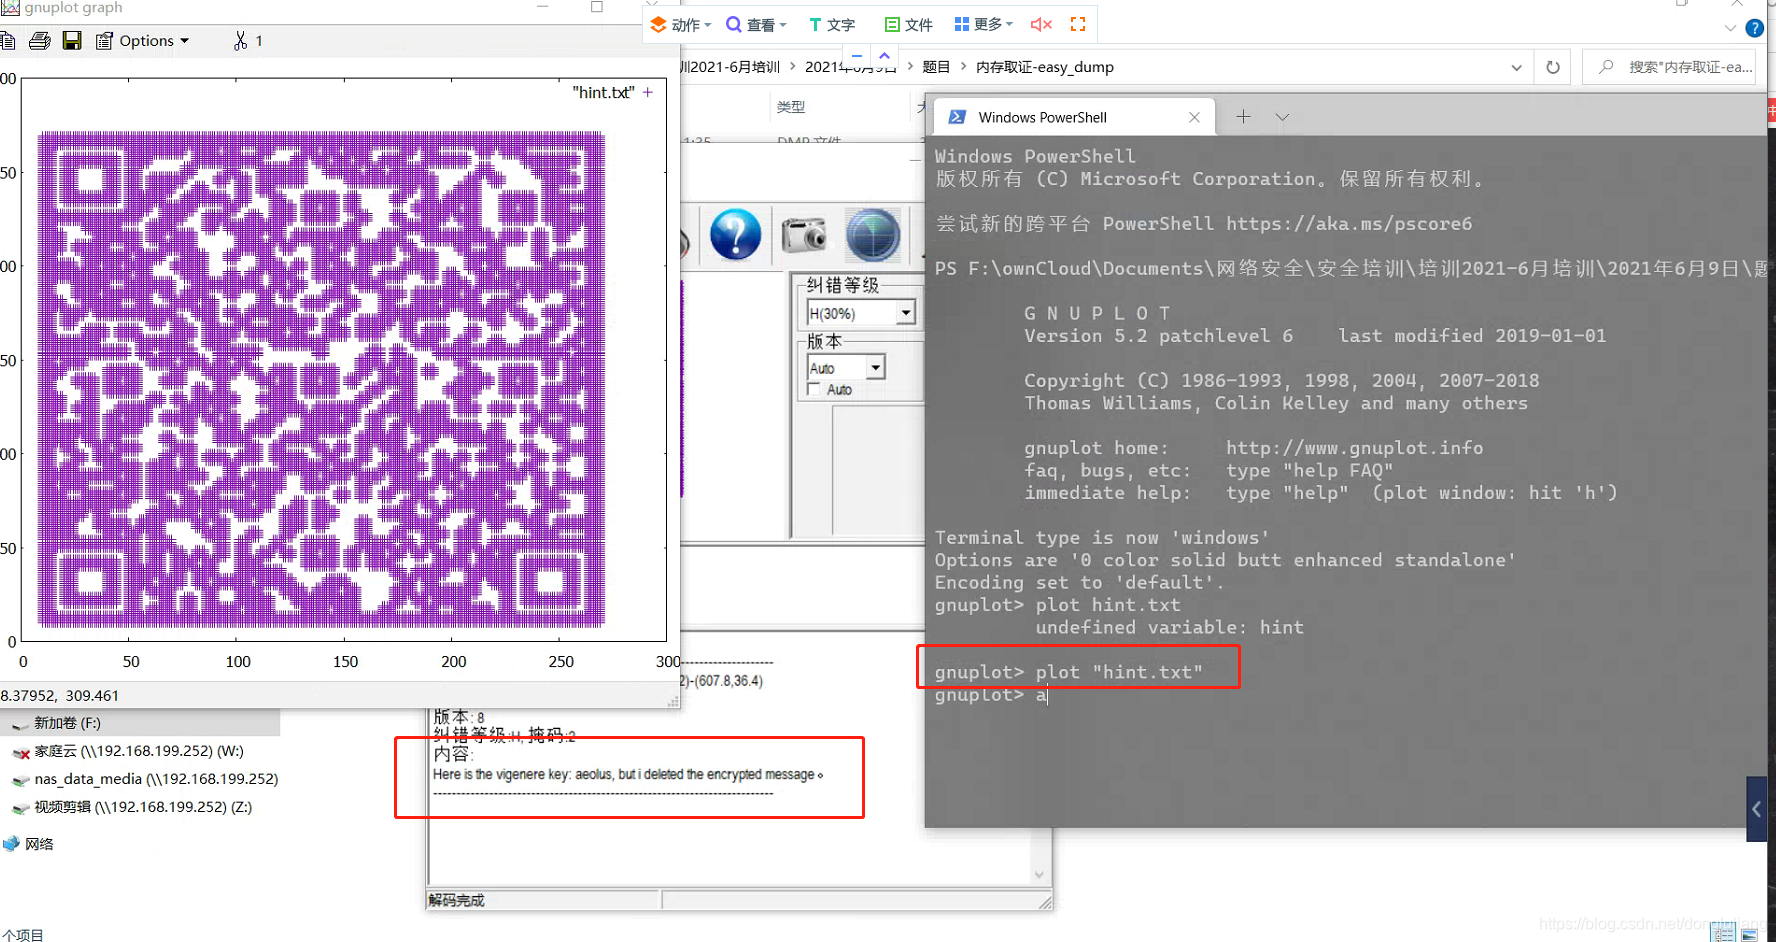This screenshot has height=942, width=1776.
Task: Click the 解码完成 status bar text
Action: point(456,900)
